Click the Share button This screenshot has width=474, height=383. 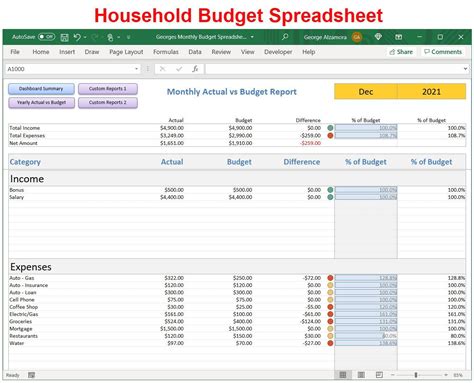point(401,52)
